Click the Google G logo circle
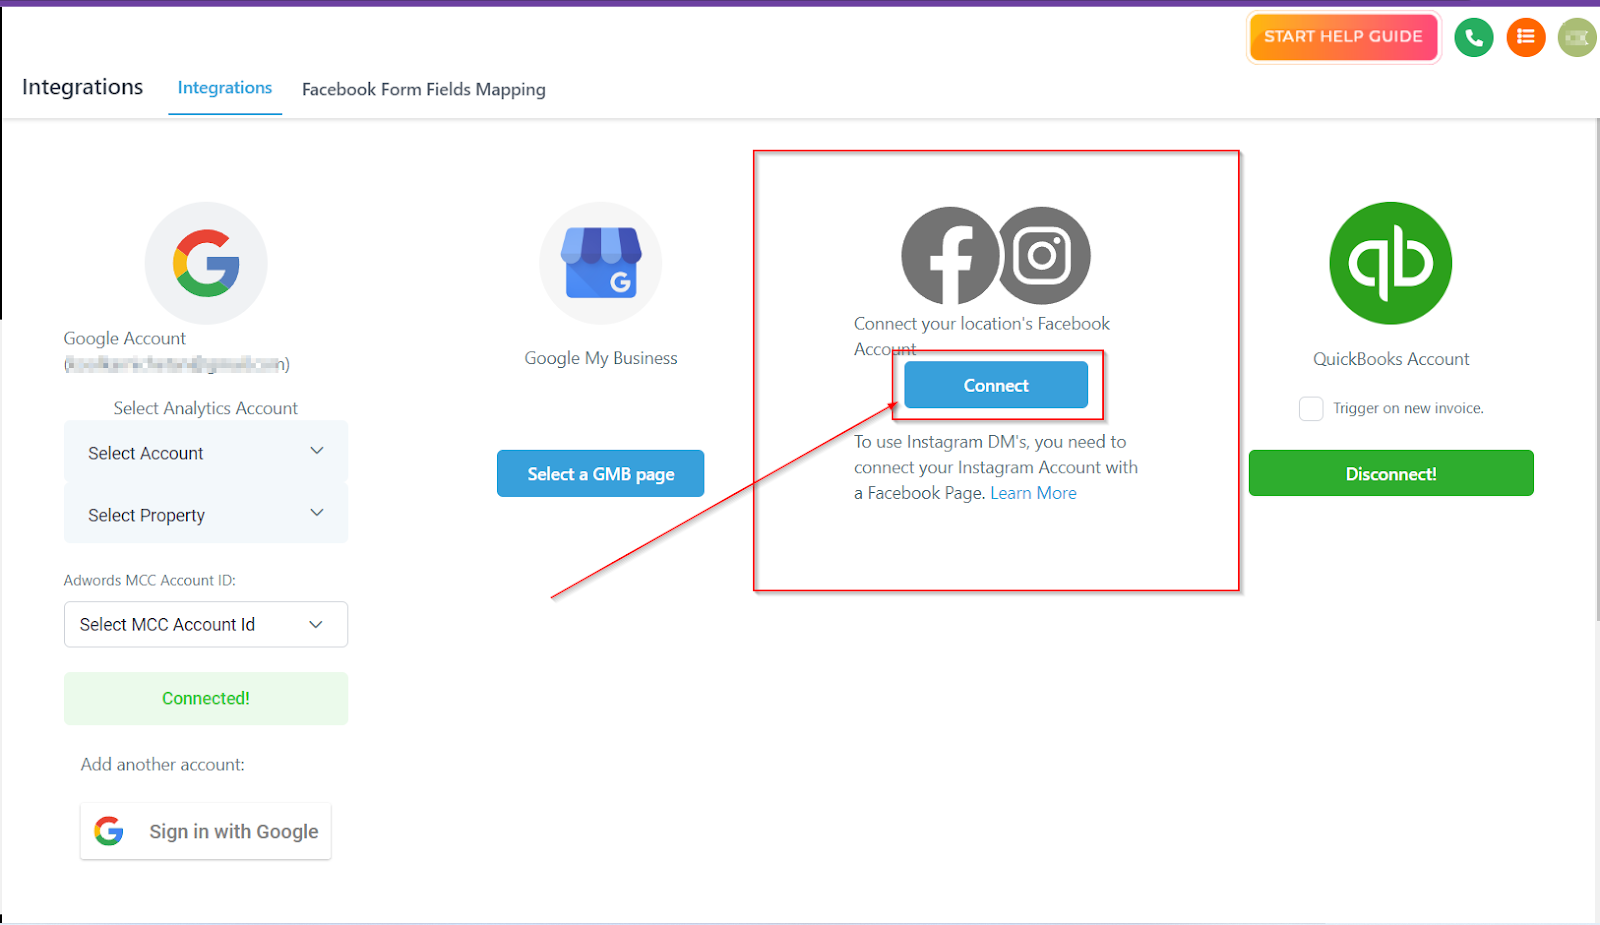Image resolution: width=1600 pixels, height=925 pixels. [206, 263]
